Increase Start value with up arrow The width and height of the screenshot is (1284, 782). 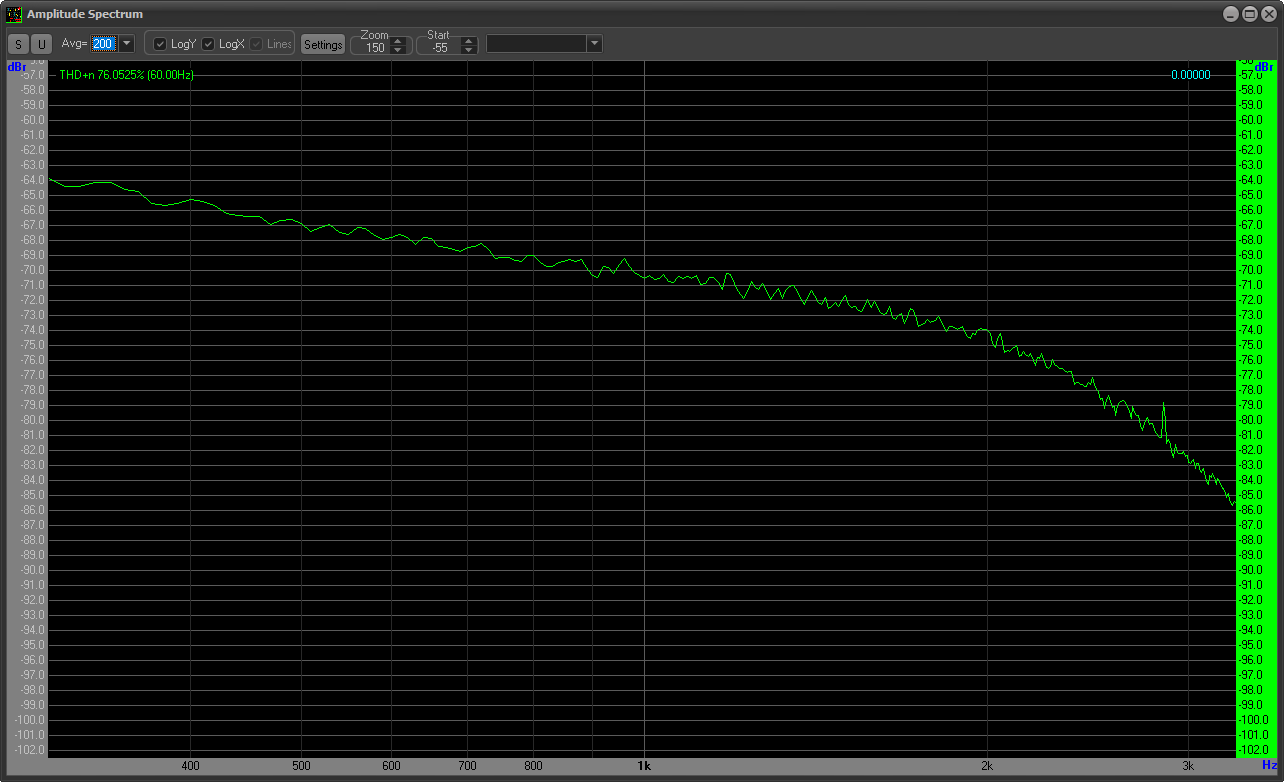pyautogui.click(x=468, y=40)
